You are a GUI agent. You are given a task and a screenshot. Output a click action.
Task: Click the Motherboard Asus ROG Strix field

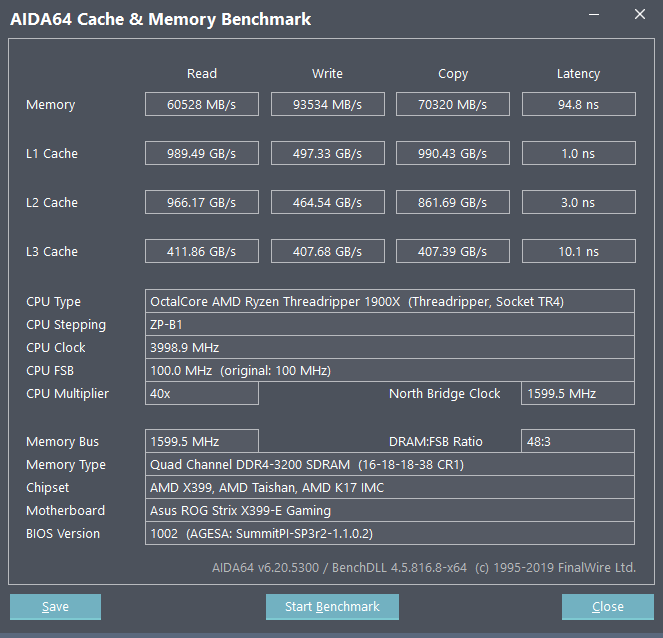click(389, 511)
